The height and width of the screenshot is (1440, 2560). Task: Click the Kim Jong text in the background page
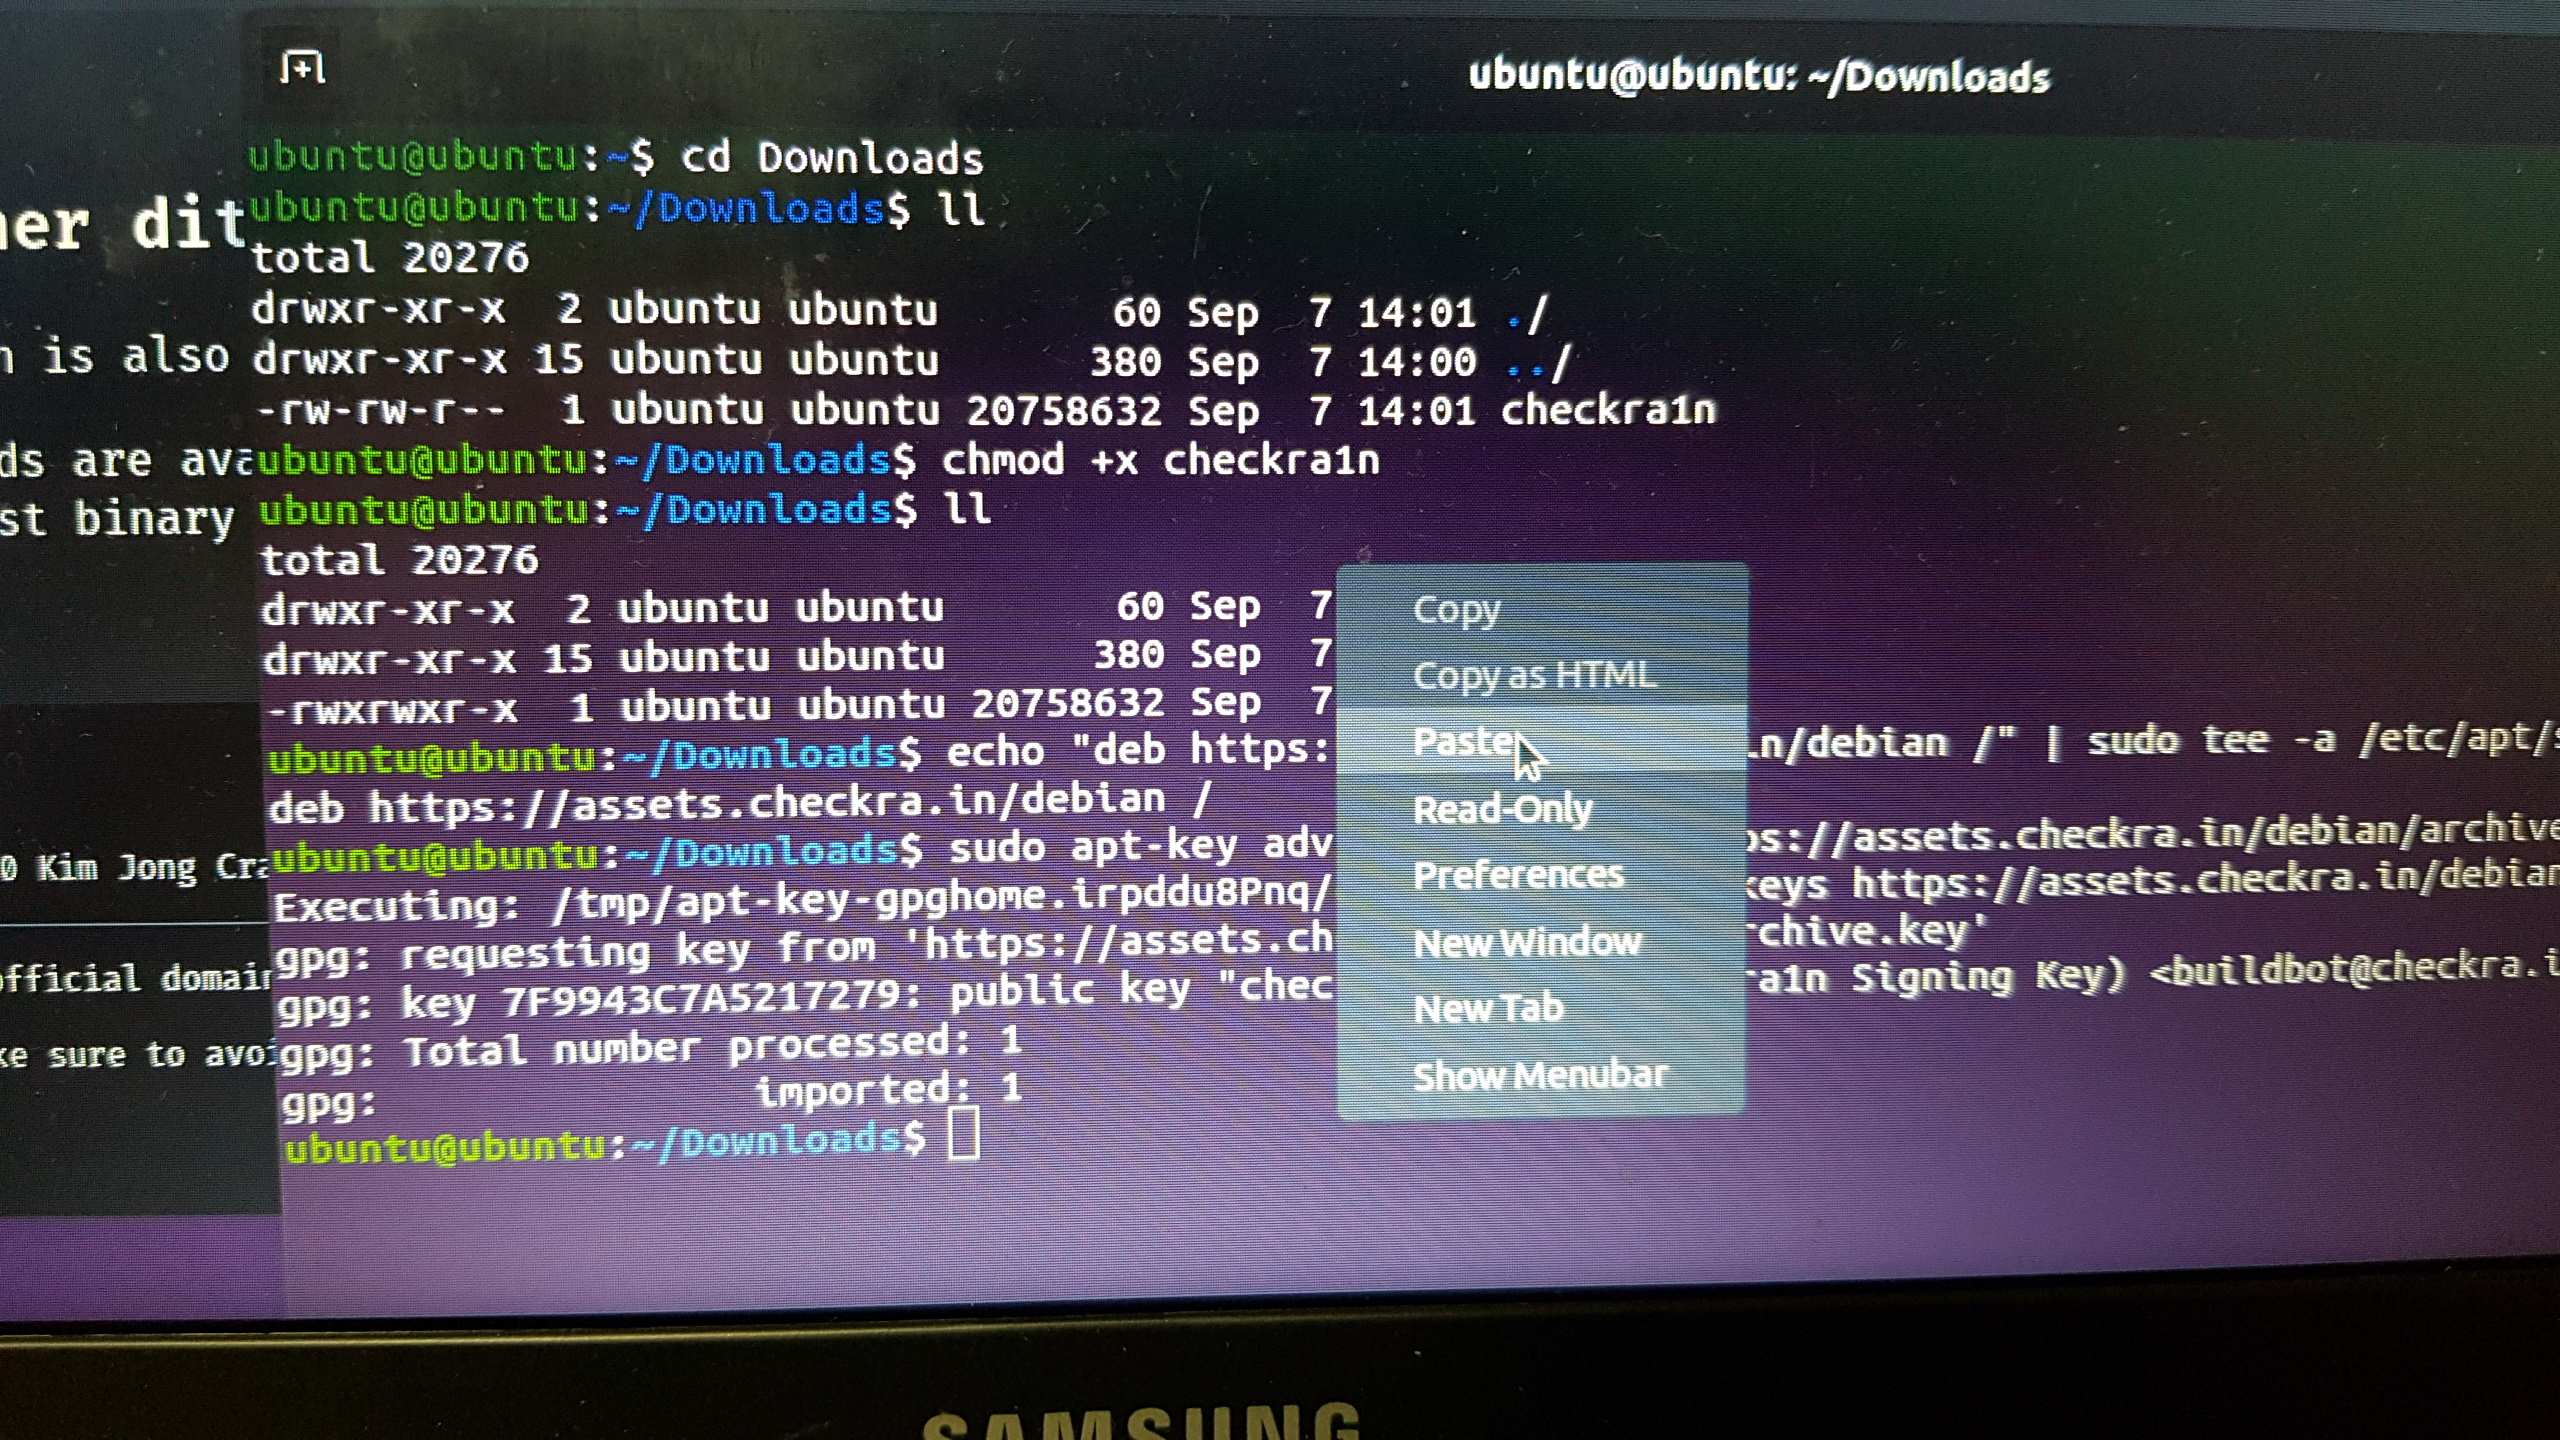point(117,867)
